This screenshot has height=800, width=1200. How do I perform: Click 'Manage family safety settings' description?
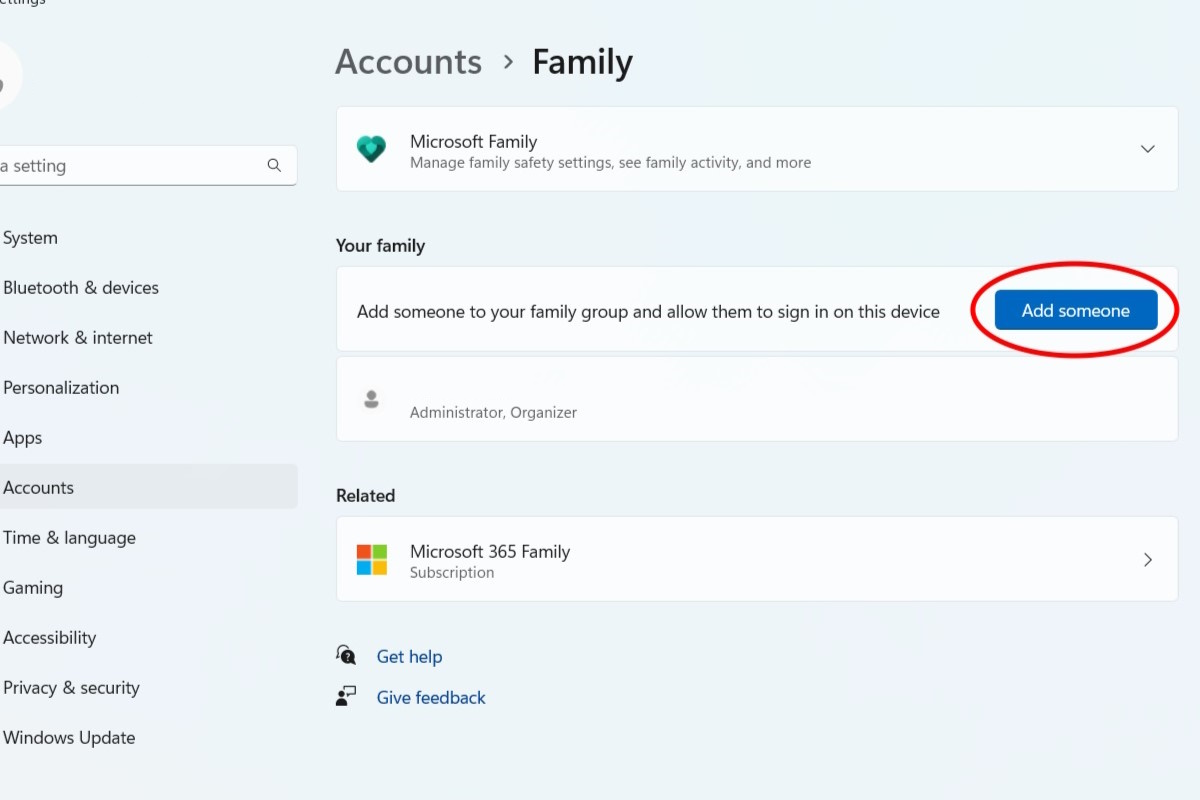pyautogui.click(x=610, y=163)
